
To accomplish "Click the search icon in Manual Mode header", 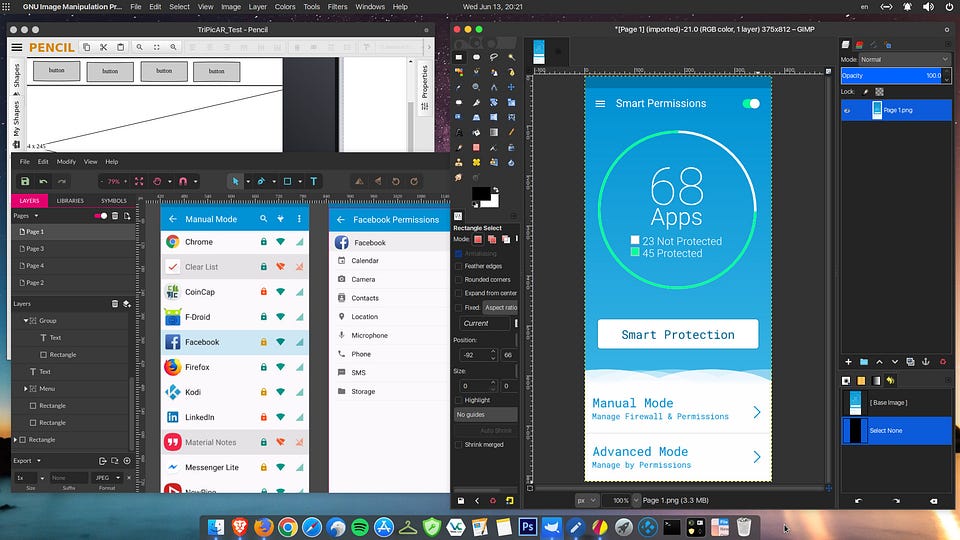I will 264,219.
